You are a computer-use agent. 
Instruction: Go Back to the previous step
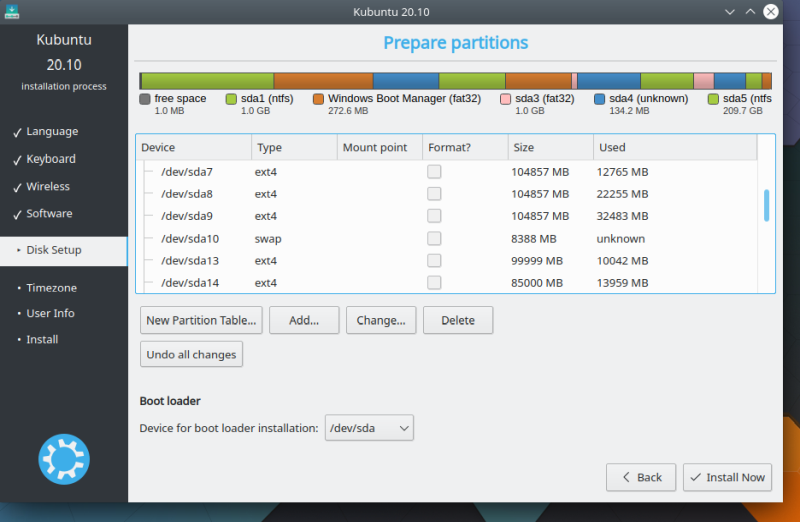(x=641, y=477)
